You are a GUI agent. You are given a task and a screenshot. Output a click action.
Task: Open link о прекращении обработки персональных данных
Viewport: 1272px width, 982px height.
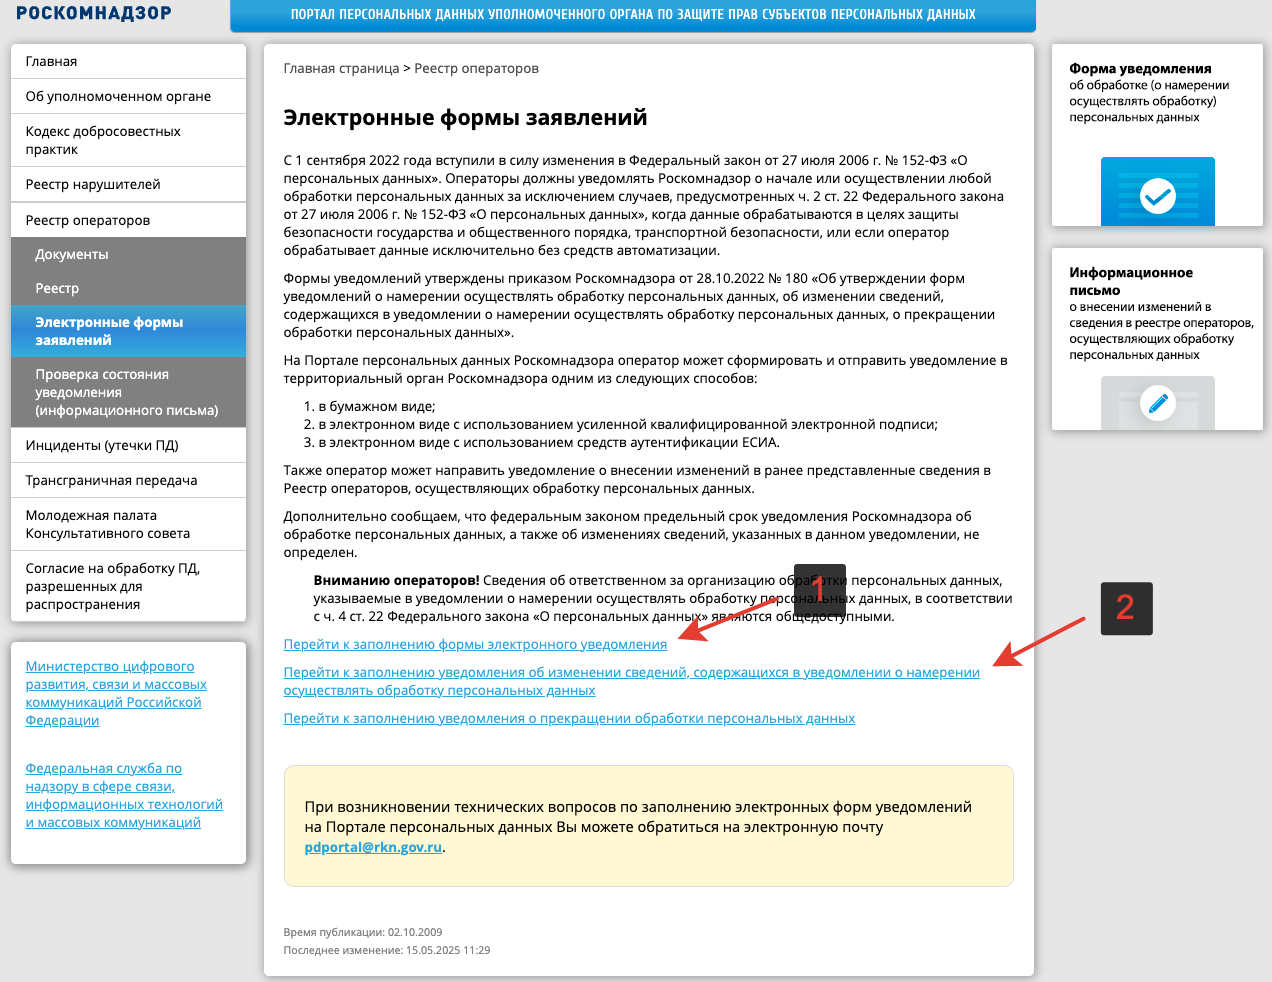[569, 718]
